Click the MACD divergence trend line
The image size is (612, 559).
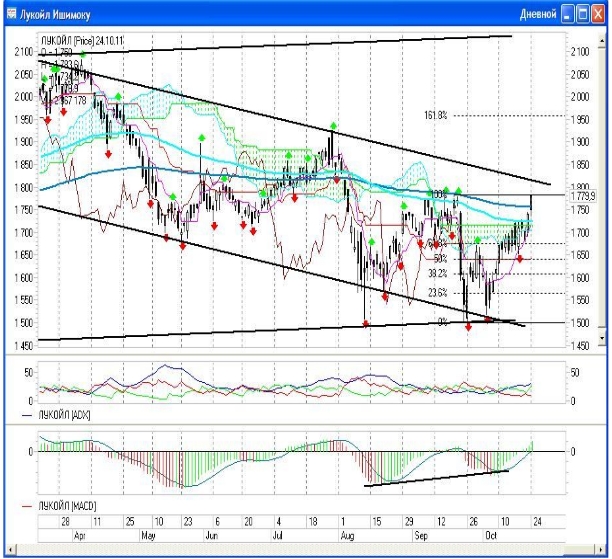click(436, 479)
